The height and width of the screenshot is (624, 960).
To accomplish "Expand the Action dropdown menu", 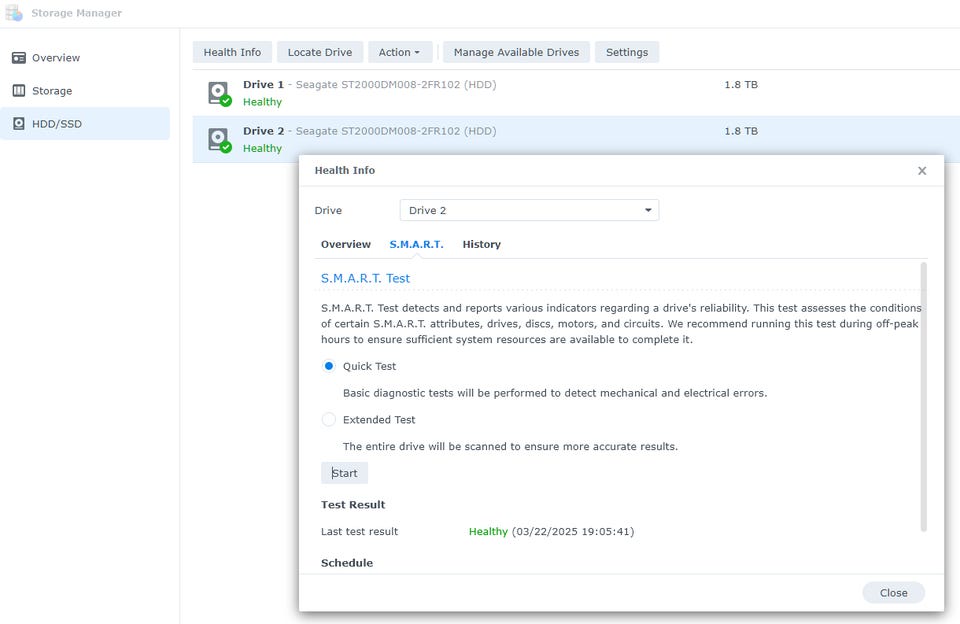I will tap(399, 52).
